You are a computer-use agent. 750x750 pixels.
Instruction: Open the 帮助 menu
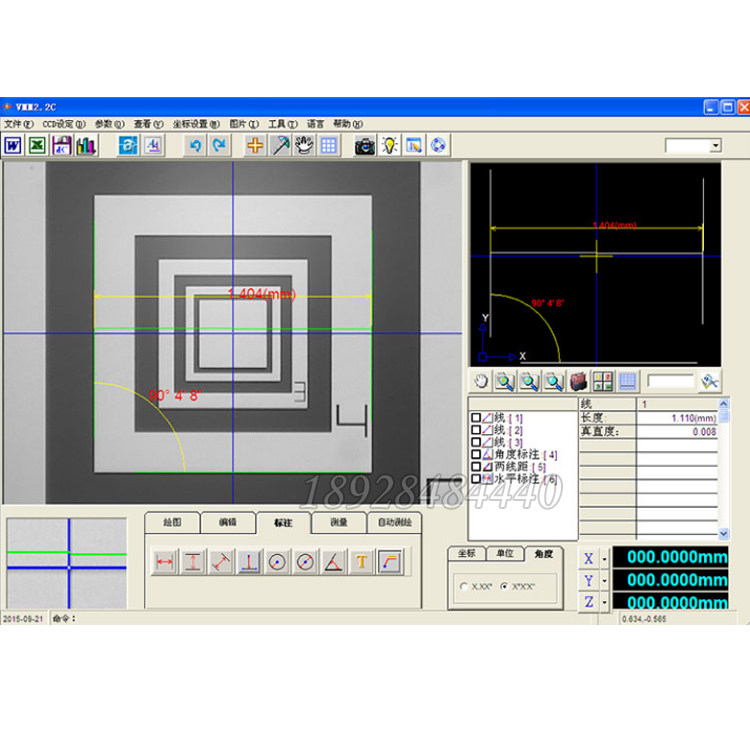click(348, 124)
